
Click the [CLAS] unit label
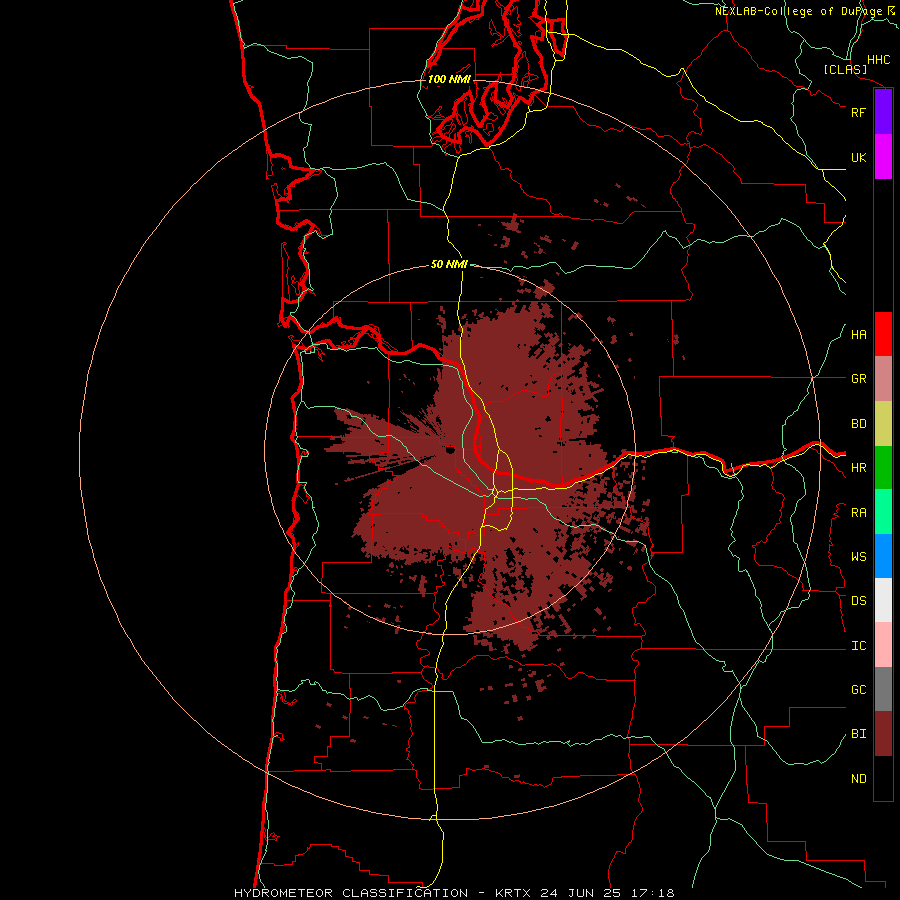click(x=844, y=70)
